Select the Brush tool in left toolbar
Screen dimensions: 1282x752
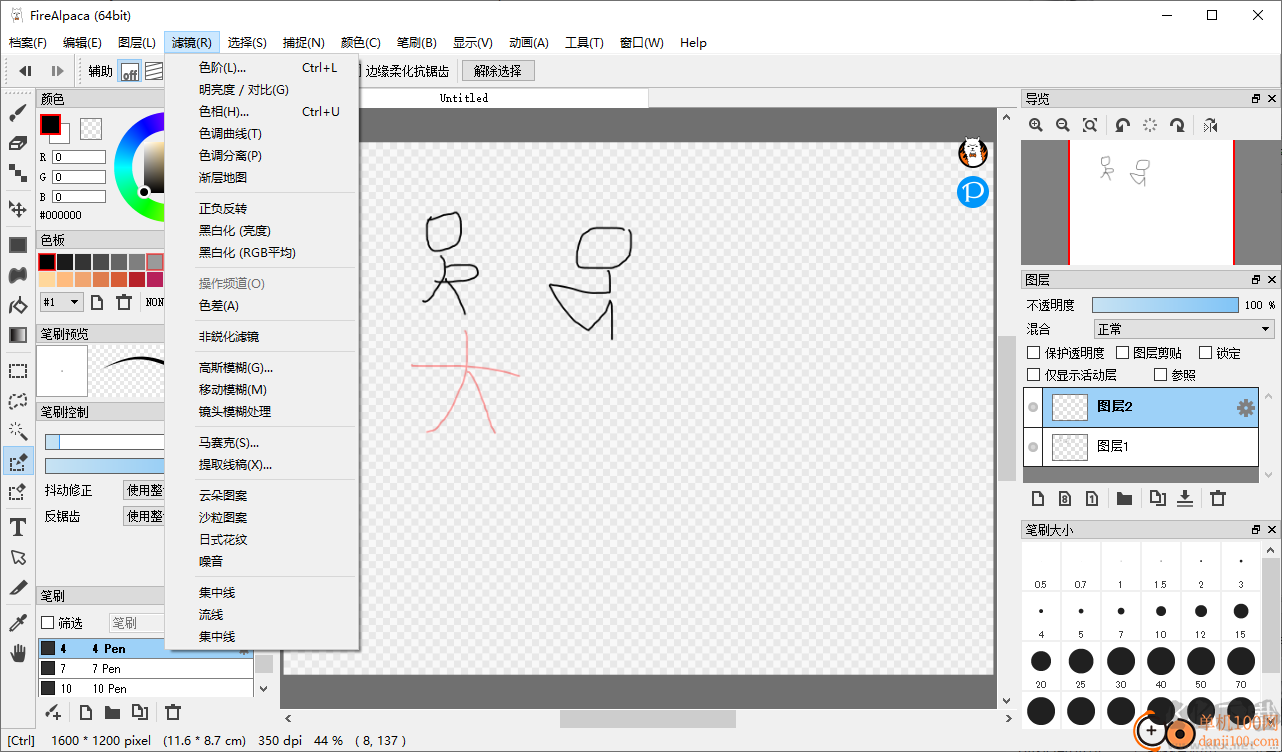(18, 114)
